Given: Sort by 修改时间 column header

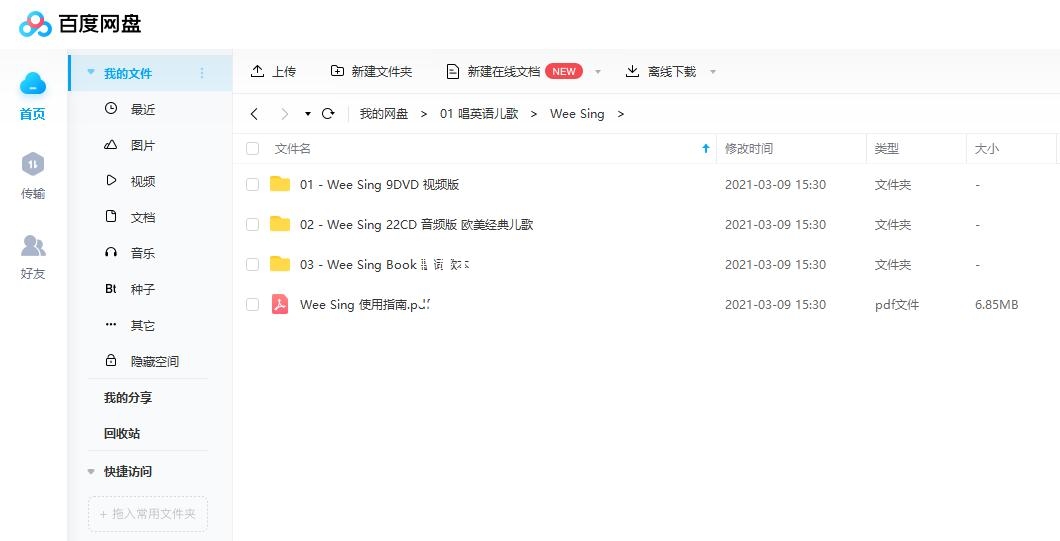Looking at the screenshot, I should tap(748, 149).
